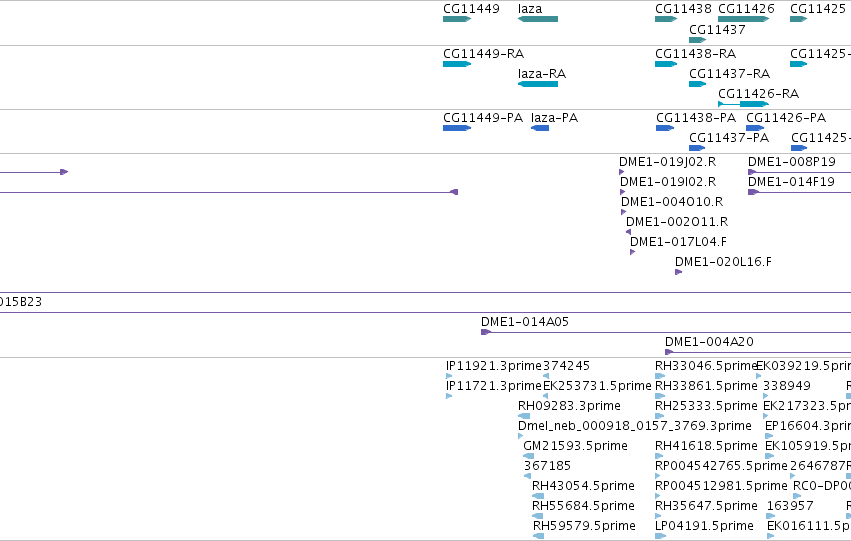Select the CG11426 gene label

746,9
